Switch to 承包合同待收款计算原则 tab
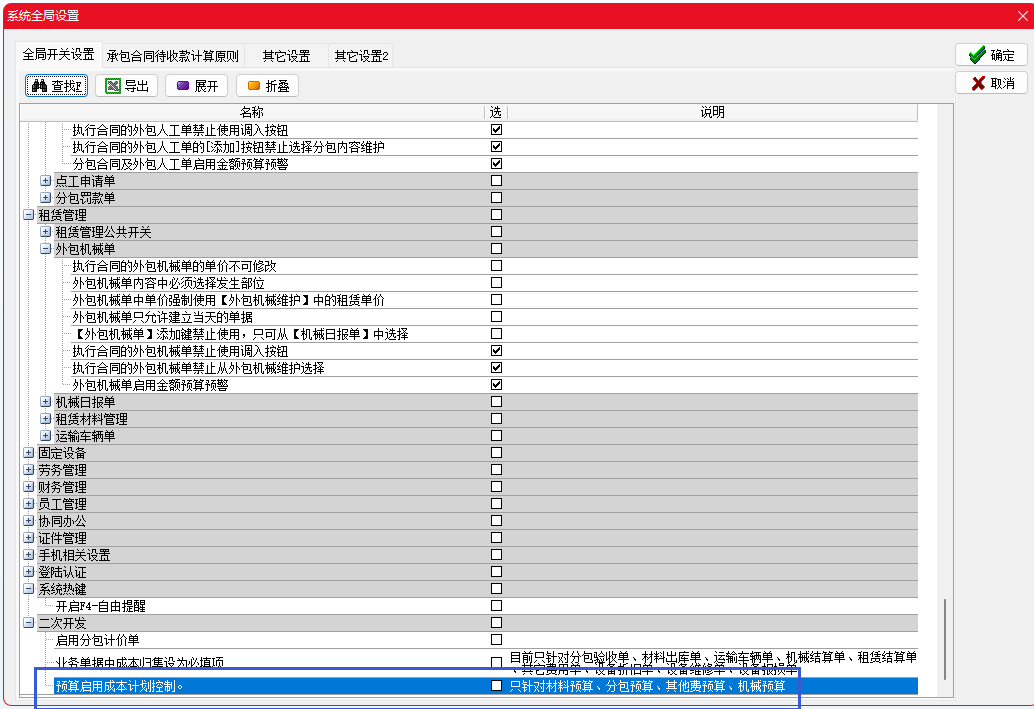This screenshot has height=709, width=1034. point(172,56)
